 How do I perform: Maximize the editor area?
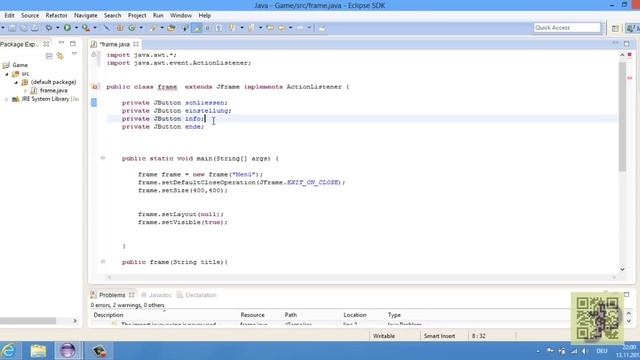point(627,44)
